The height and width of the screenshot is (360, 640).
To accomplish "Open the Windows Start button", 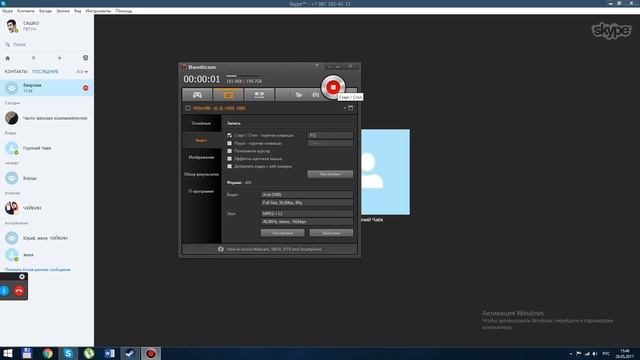I will click(7, 353).
